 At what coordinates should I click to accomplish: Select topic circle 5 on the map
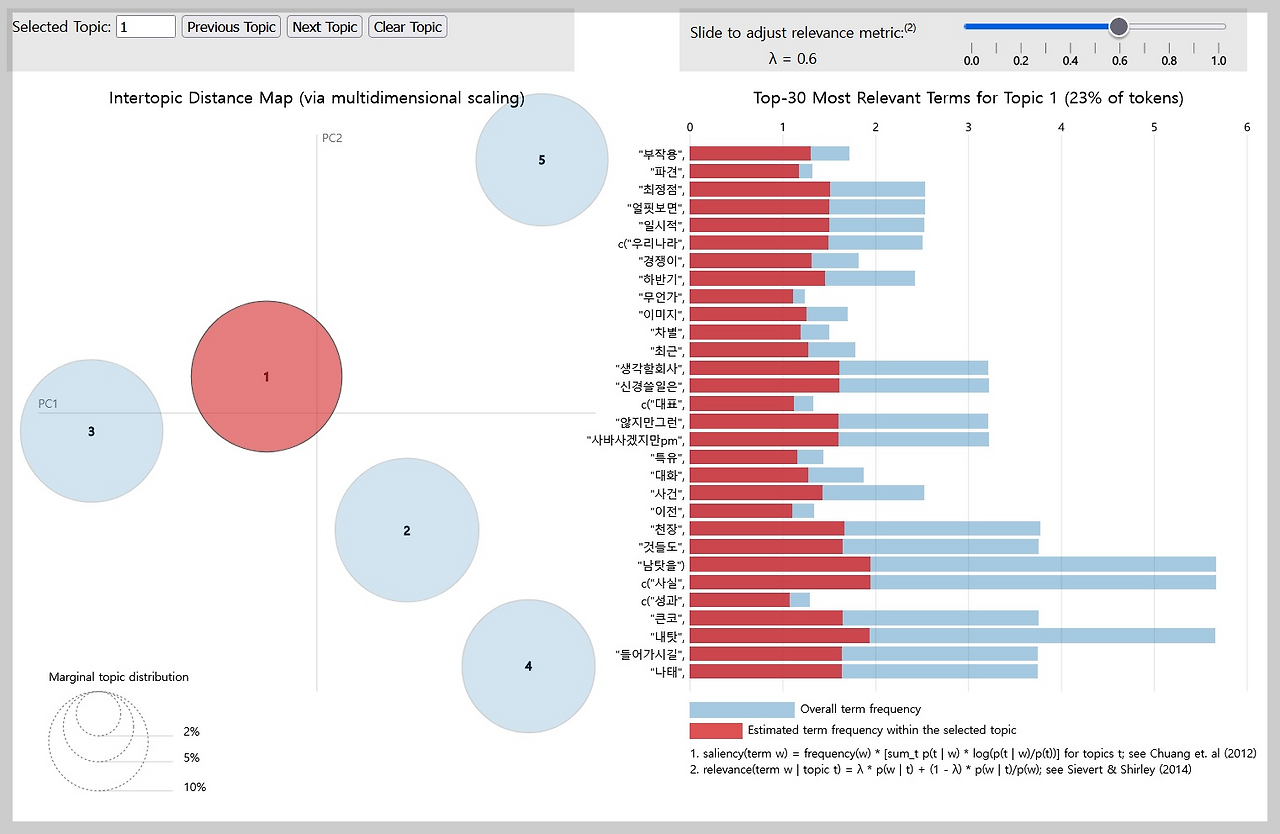coord(542,159)
